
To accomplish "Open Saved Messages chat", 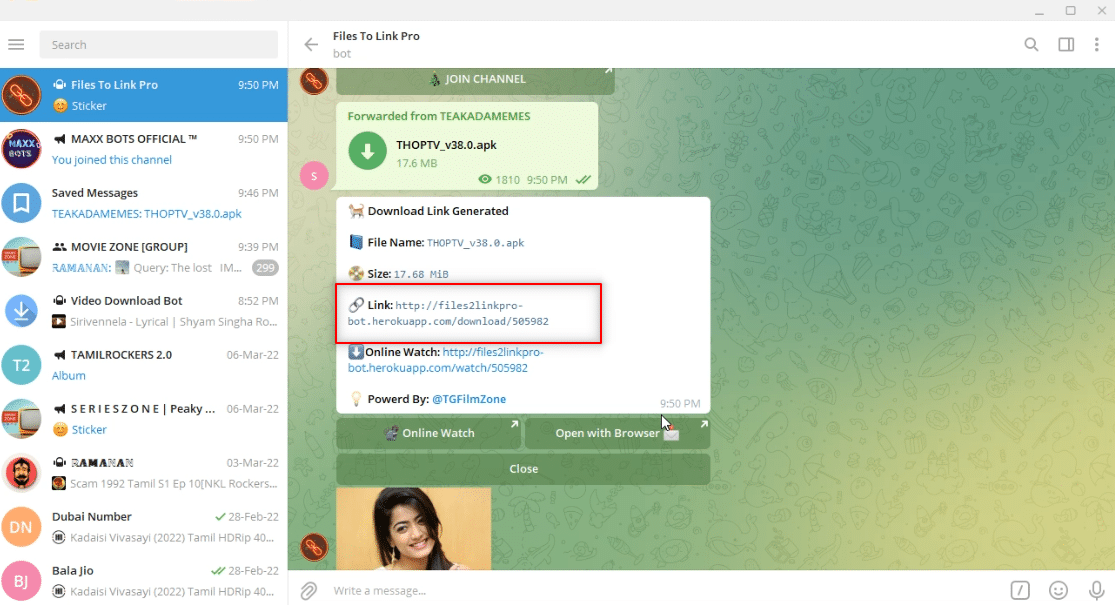I will tap(144, 203).
